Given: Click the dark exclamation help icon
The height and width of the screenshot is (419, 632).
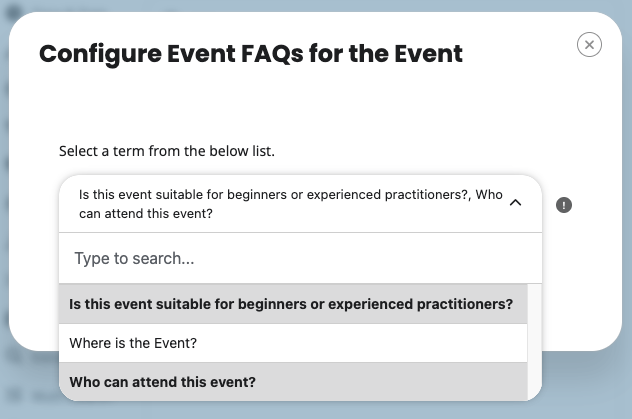Looking at the screenshot, I should (564, 205).
